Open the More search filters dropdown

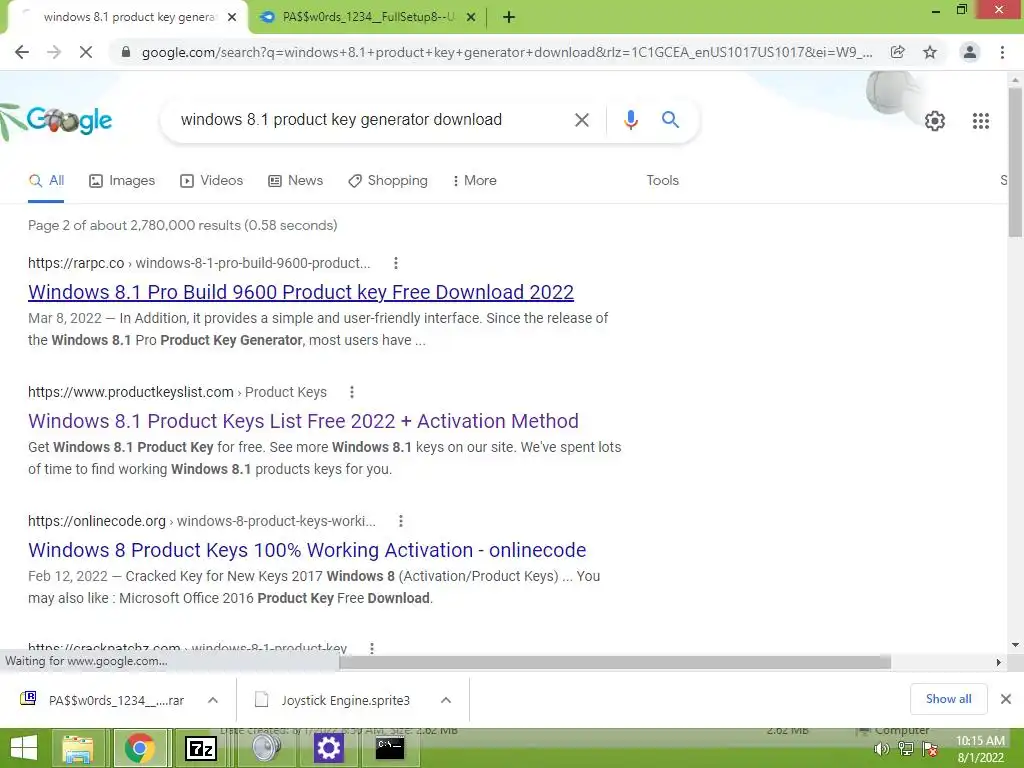pos(474,180)
